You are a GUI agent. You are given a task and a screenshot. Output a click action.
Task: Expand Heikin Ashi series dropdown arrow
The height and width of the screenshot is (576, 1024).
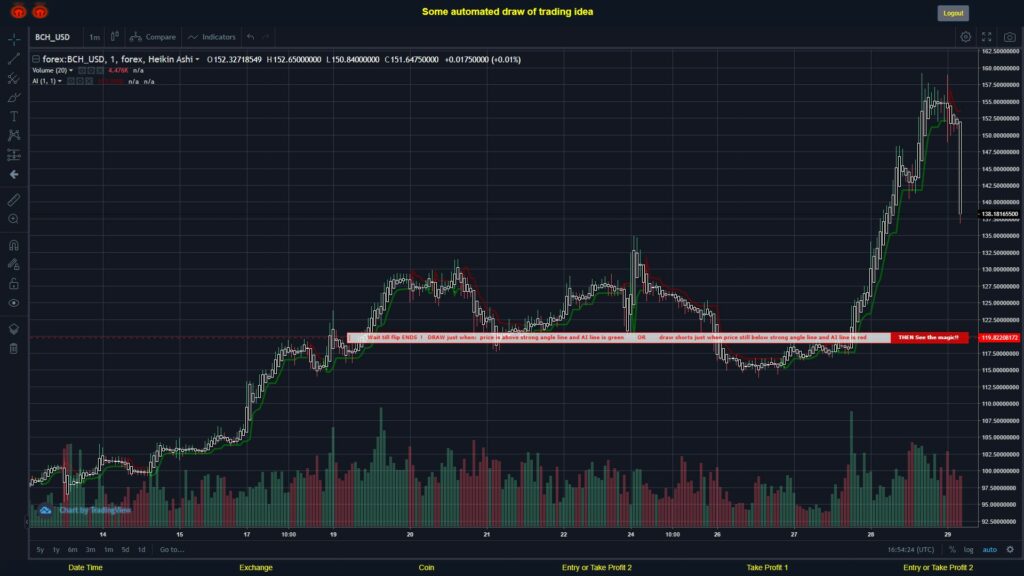[197, 59]
